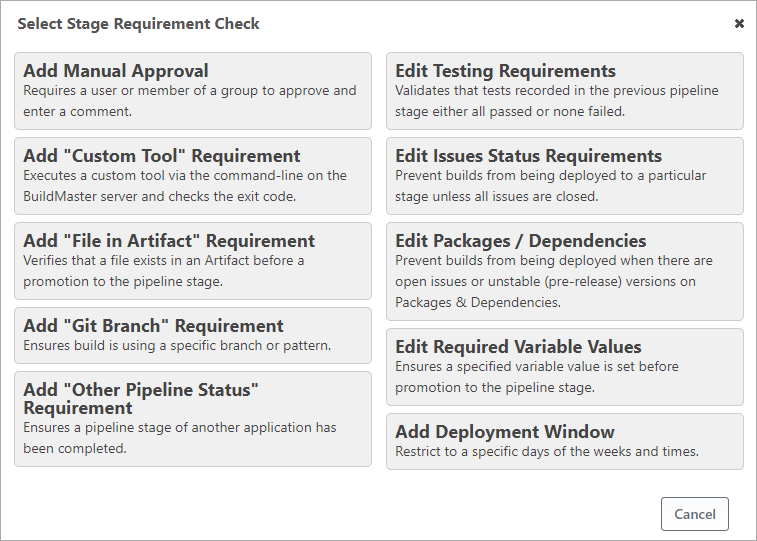Click description about approving and entering a comment

click(189, 101)
